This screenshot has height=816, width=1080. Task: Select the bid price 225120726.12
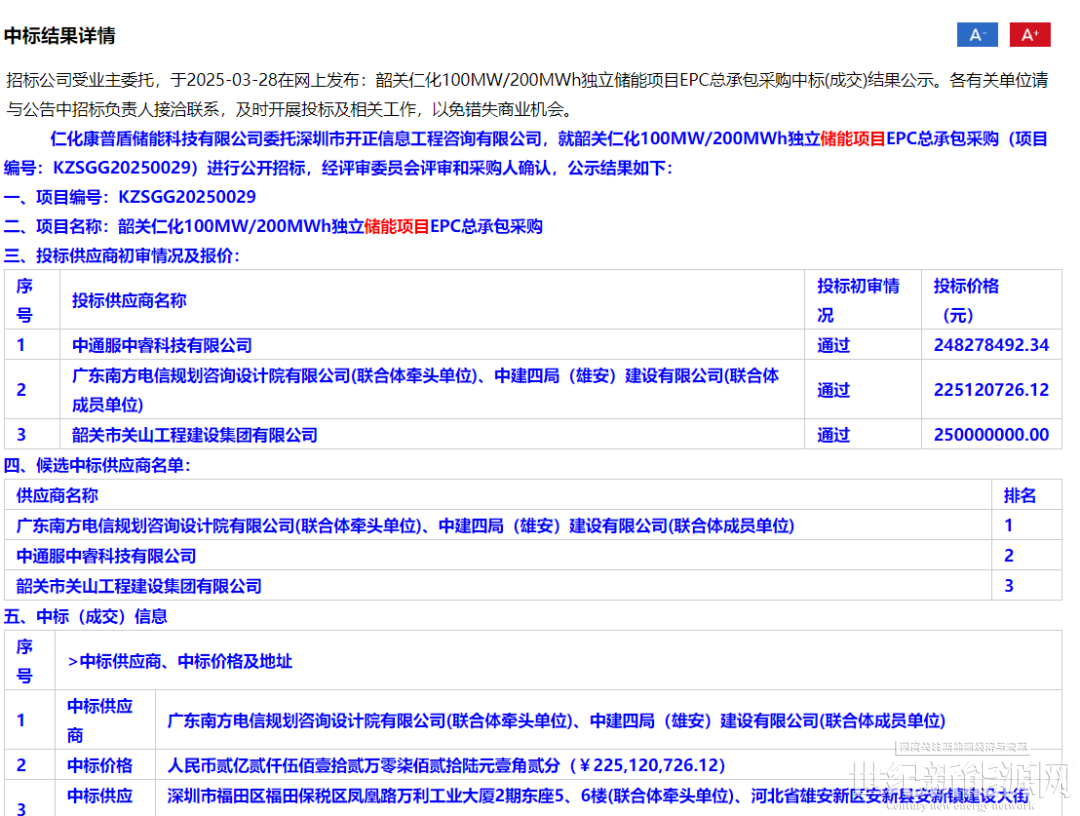pyautogui.click(x=991, y=390)
